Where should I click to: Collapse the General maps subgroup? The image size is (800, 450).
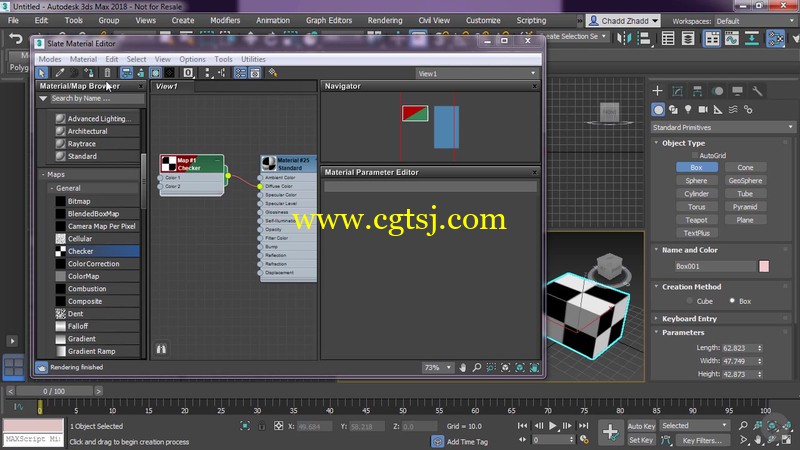tap(52, 188)
